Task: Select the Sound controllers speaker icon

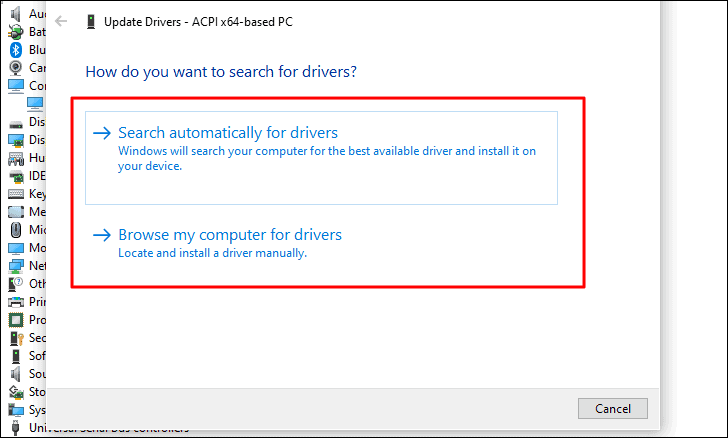Action: [15, 374]
